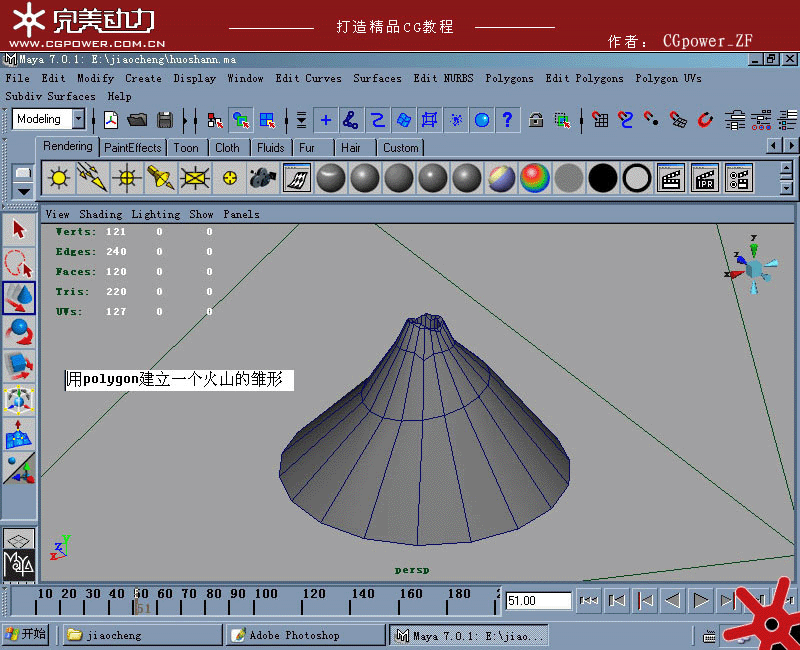
Task: Open the Hypershade shelf icon
Action: coord(296,178)
